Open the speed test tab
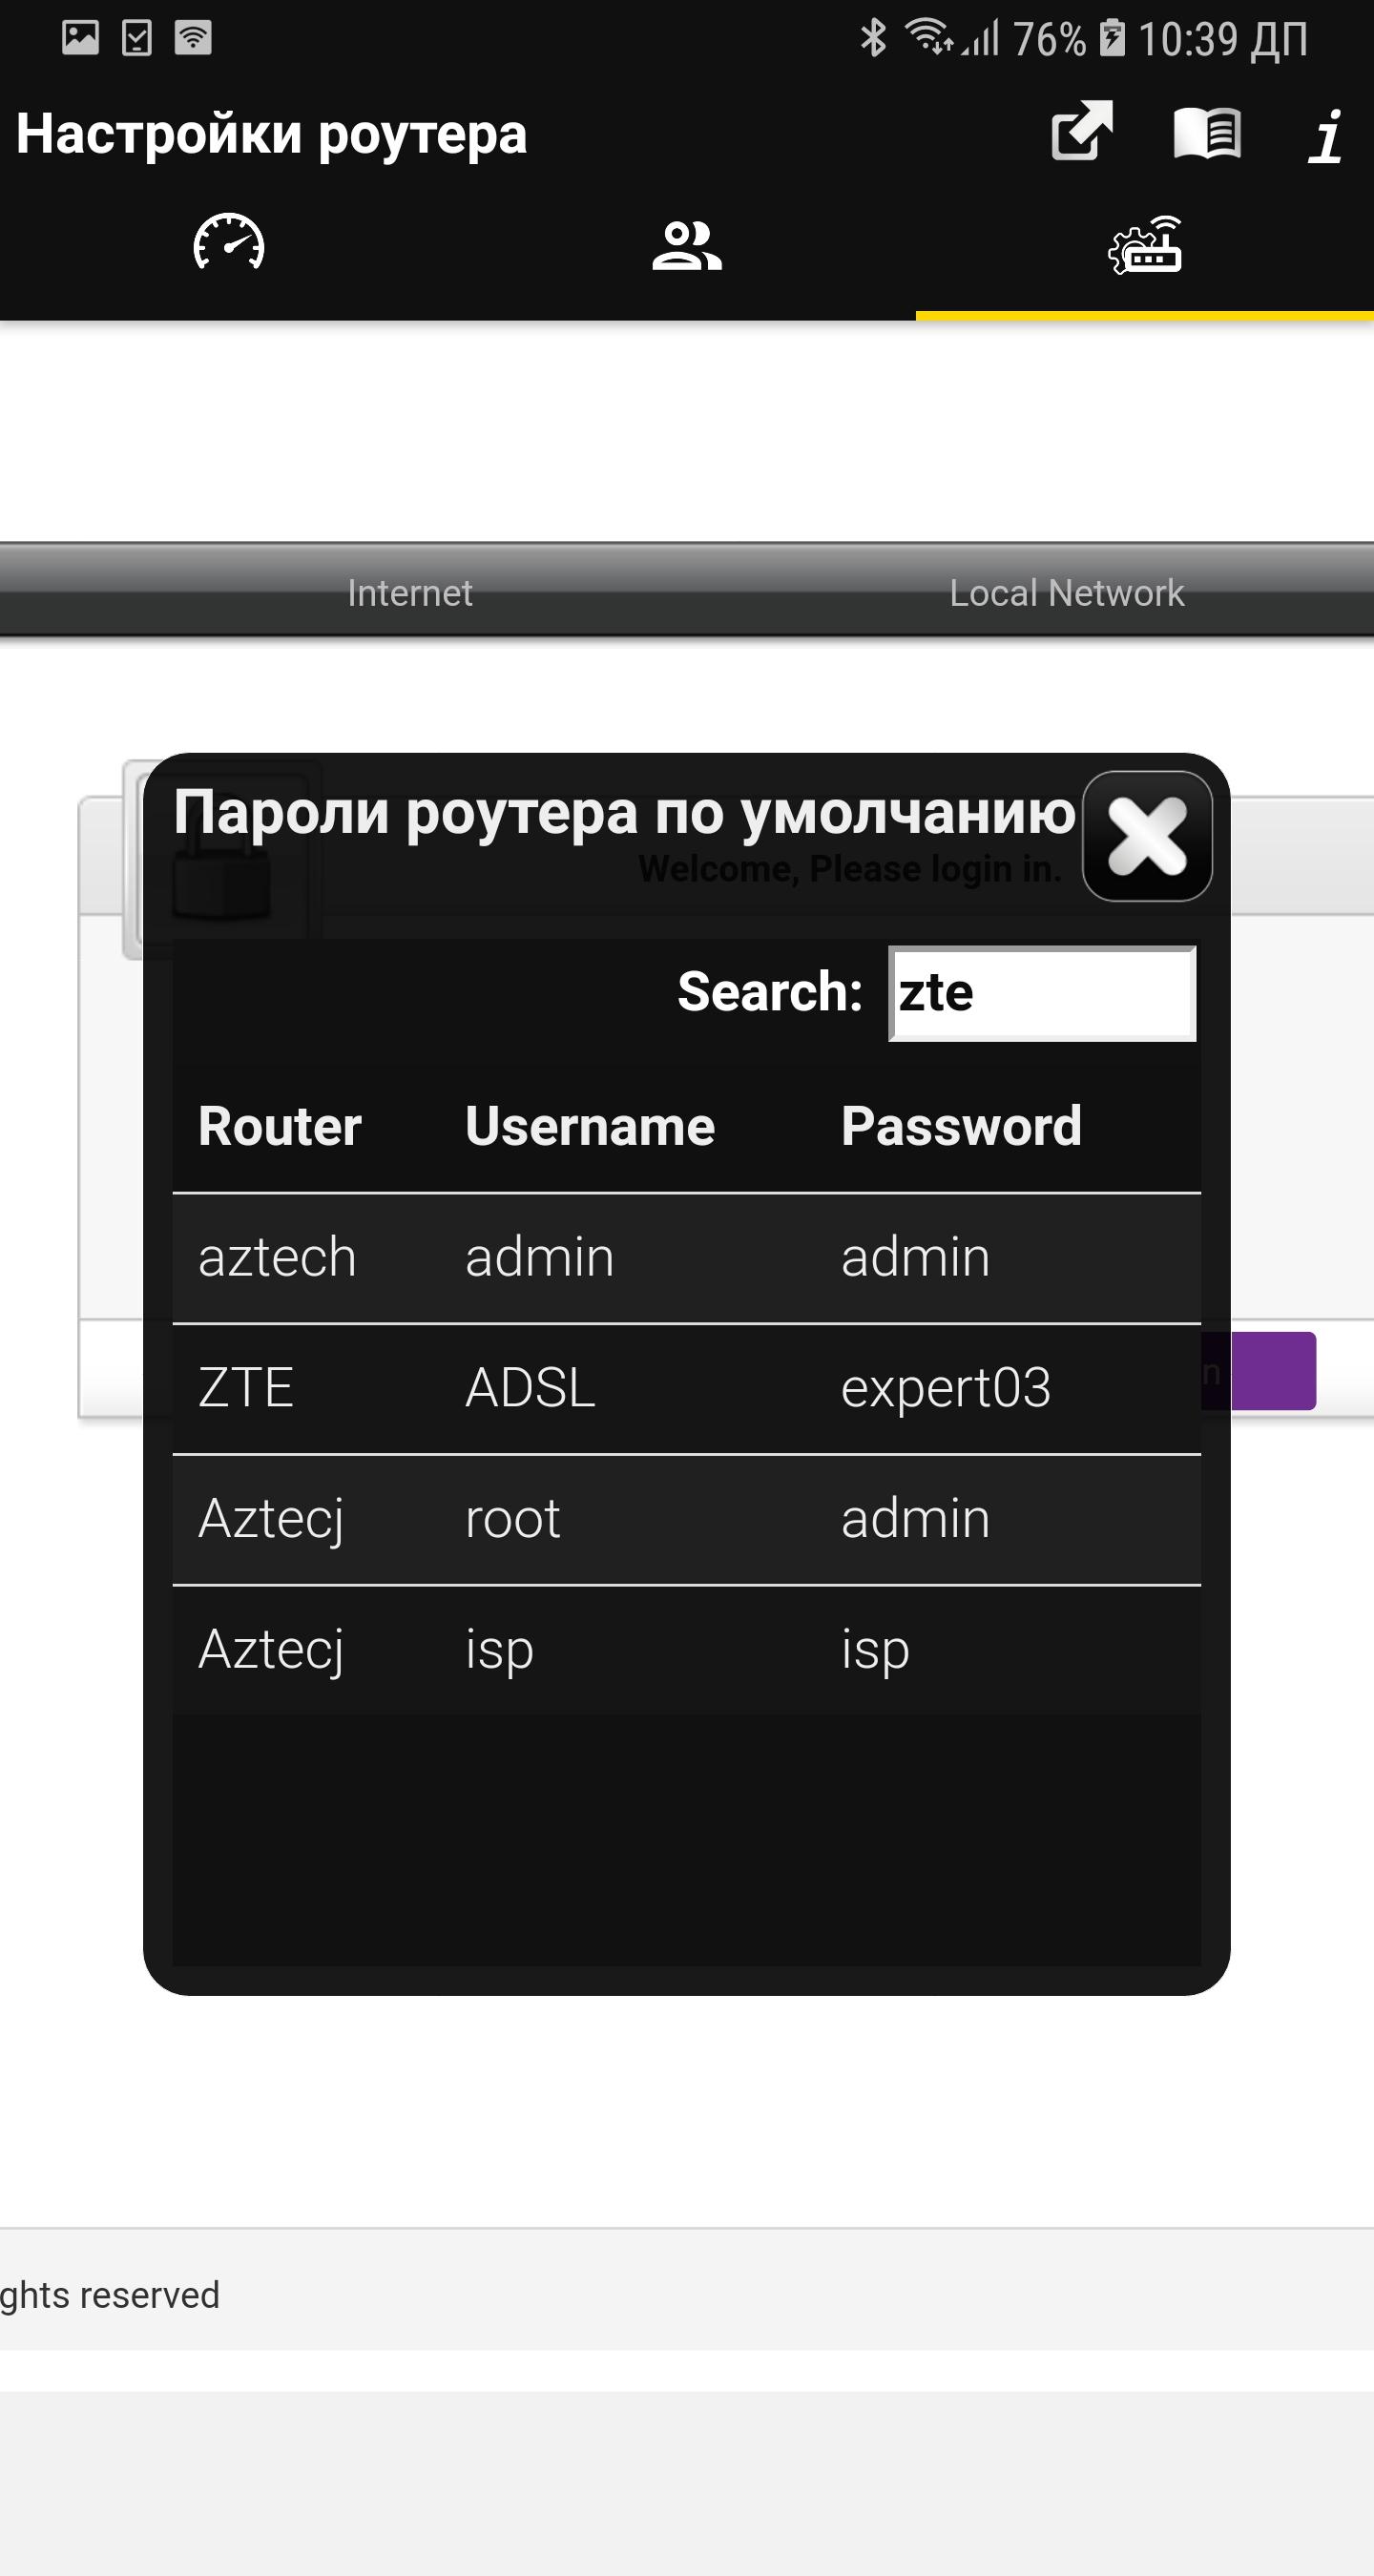Image resolution: width=1374 pixels, height=2576 pixels. 229,243
